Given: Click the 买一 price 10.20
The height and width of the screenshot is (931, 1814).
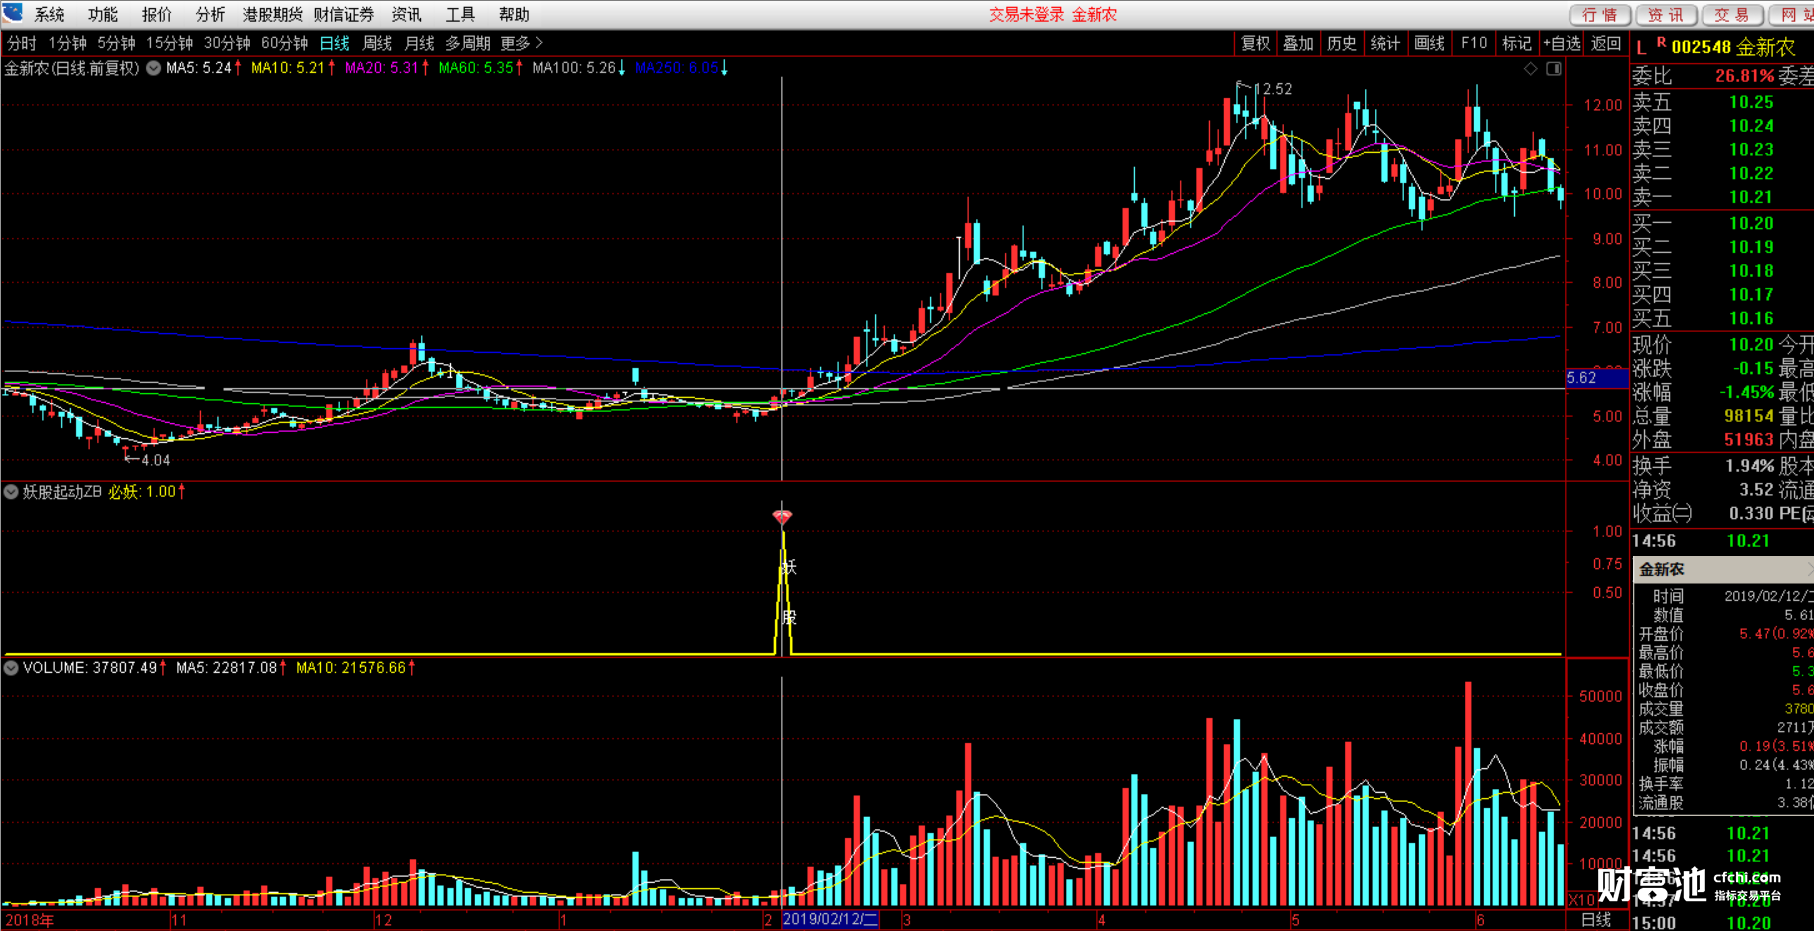Looking at the screenshot, I should click(x=1751, y=223).
